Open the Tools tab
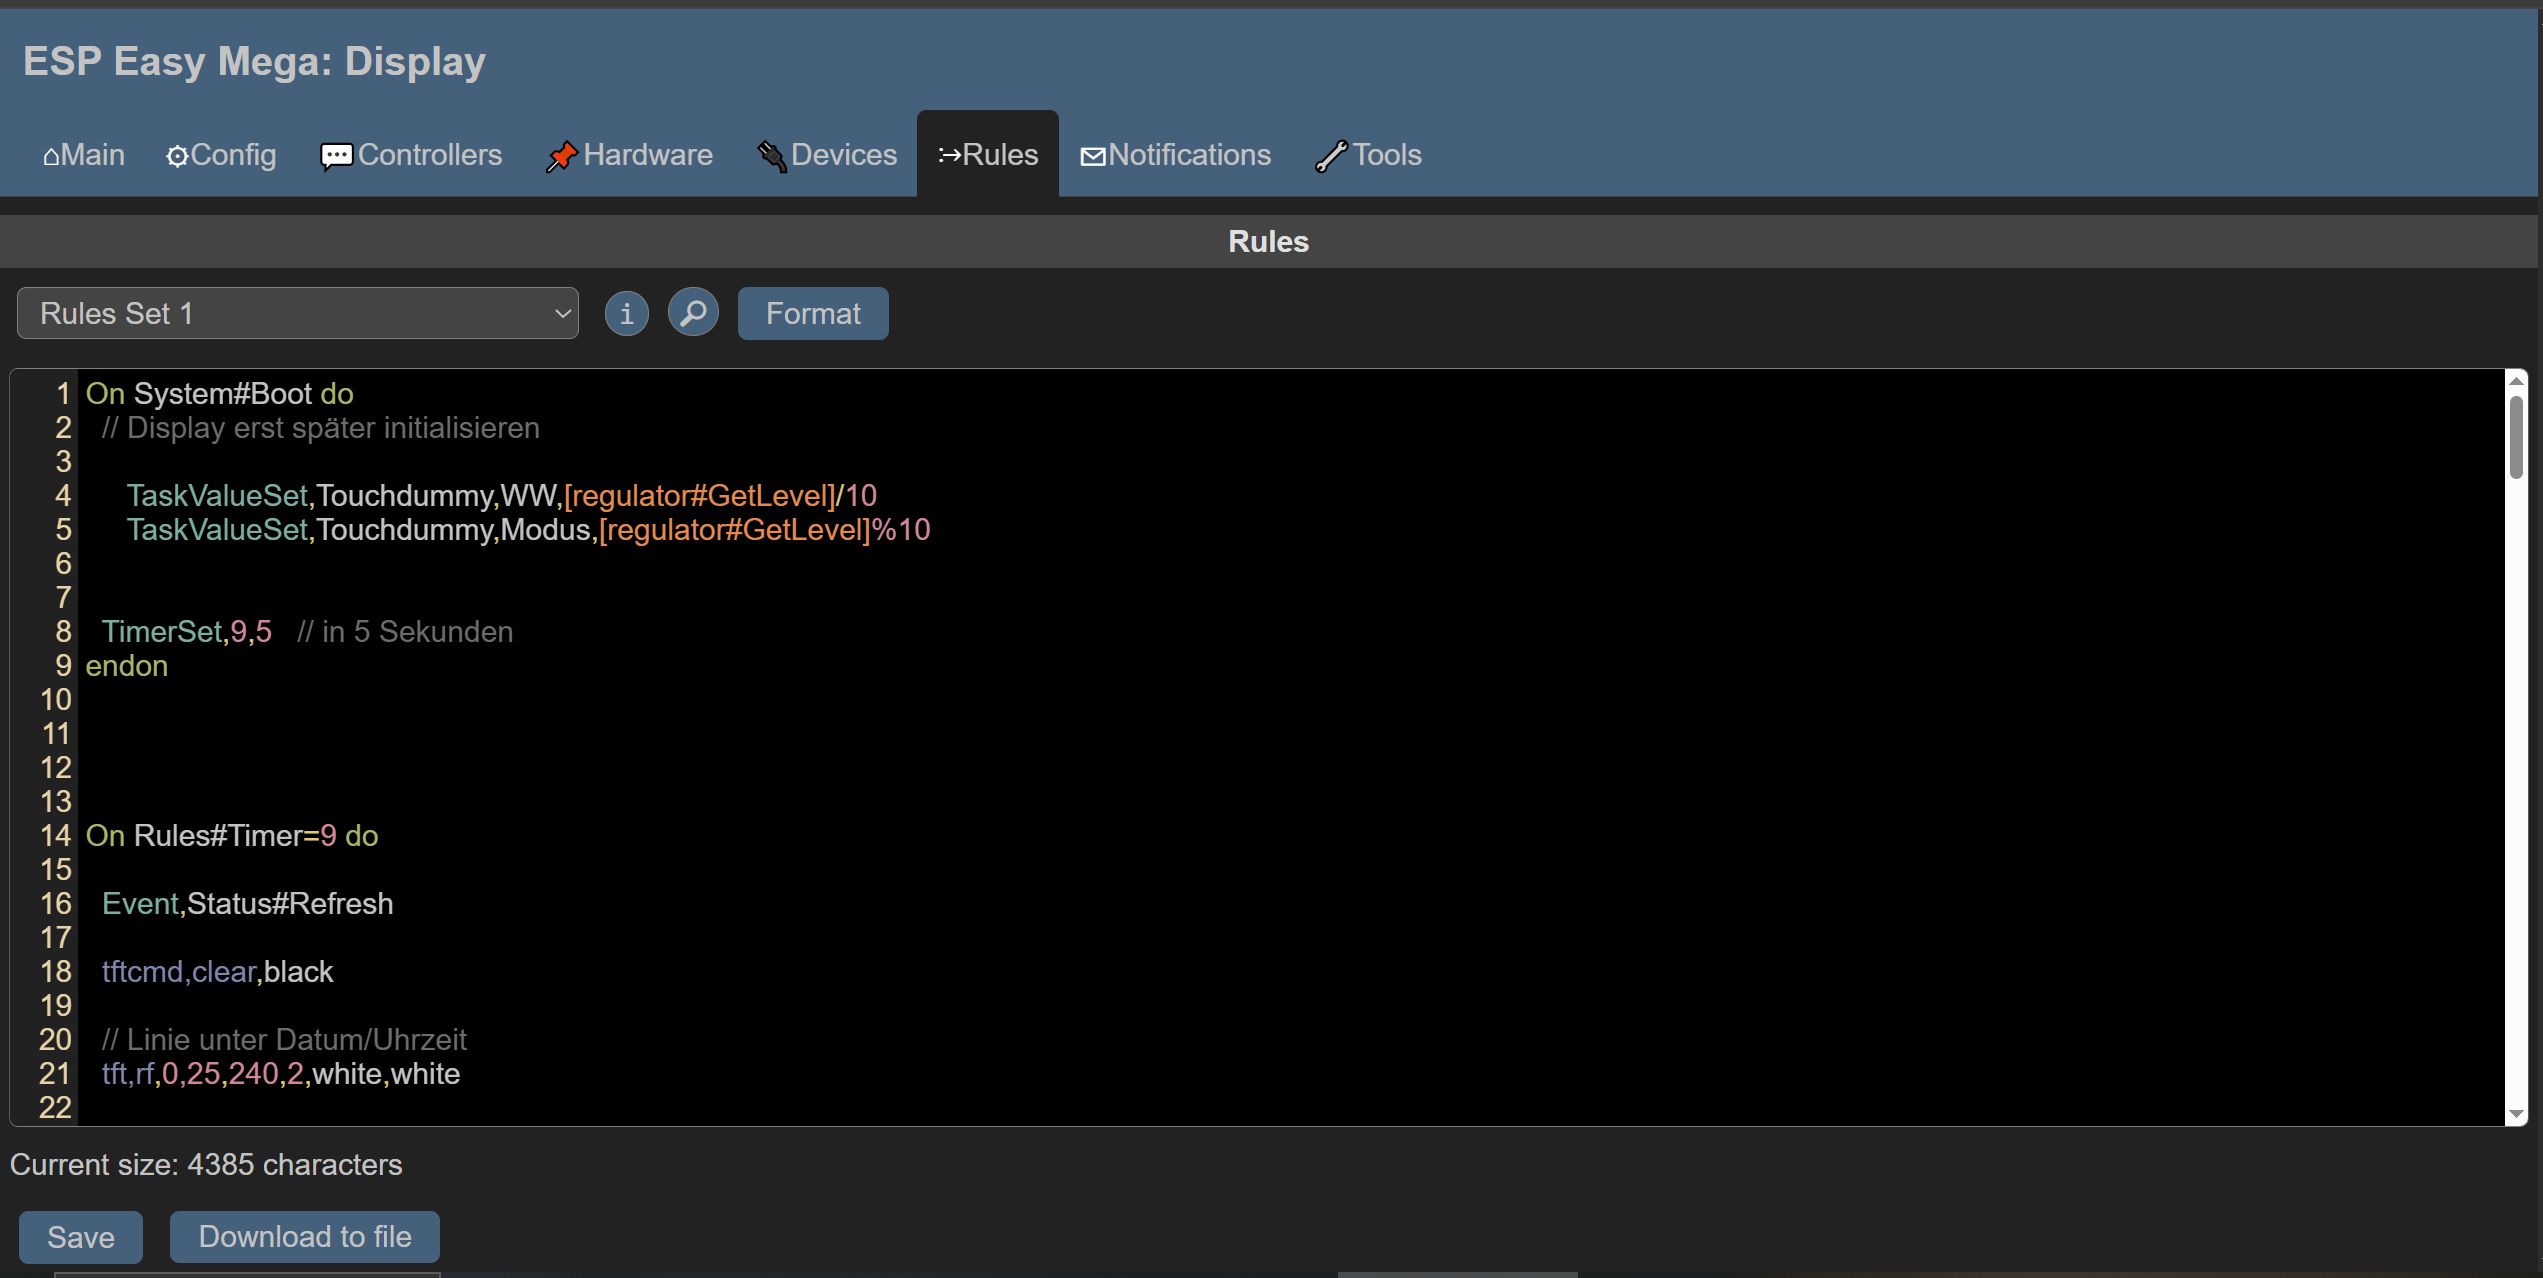 point(1368,155)
